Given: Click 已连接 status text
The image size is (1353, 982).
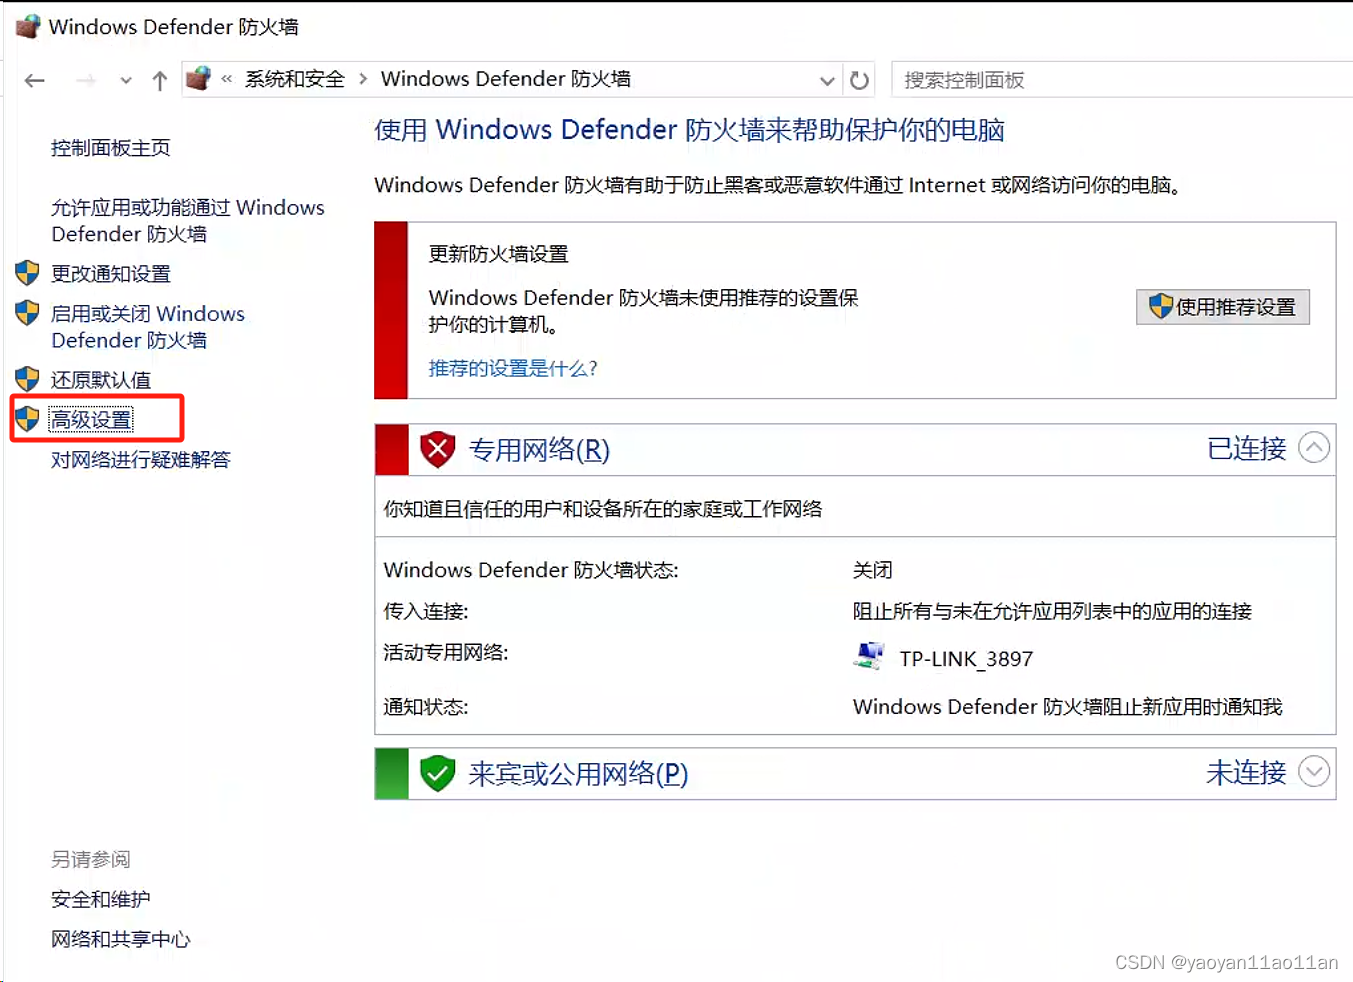Looking at the screenshot, I should pos(1247,449).
